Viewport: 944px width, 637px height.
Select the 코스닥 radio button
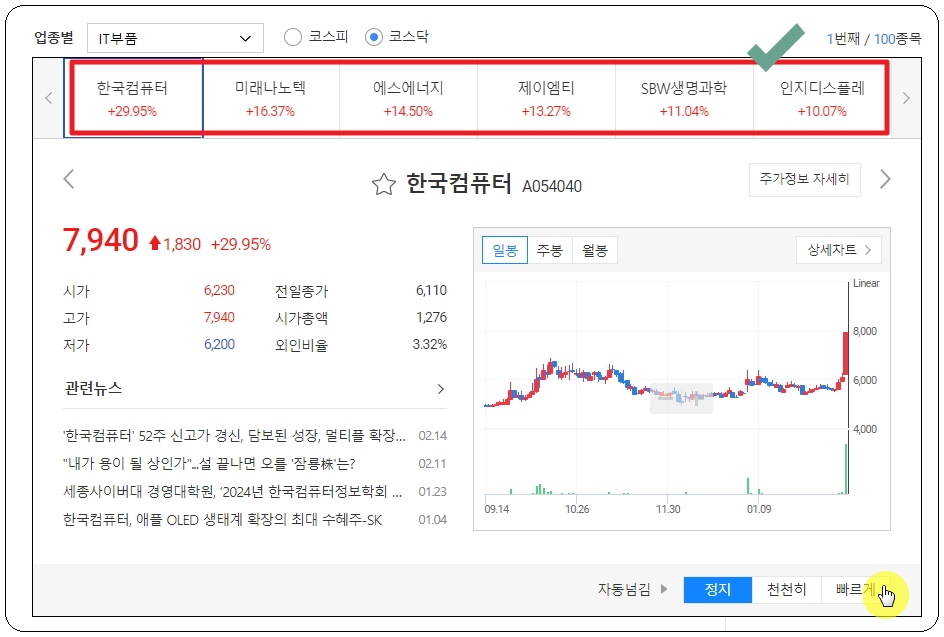click(374, 37)
